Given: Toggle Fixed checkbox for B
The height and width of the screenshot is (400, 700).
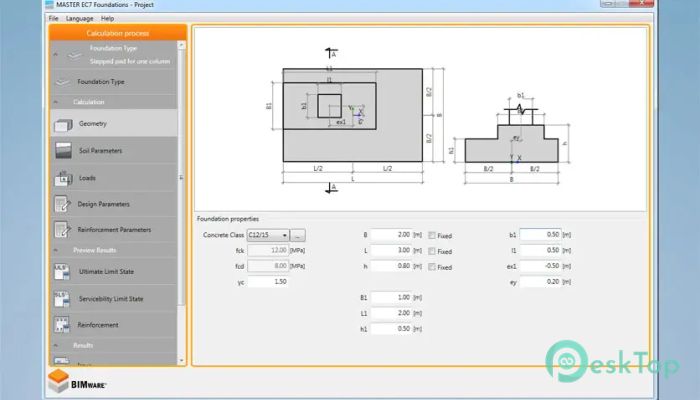Looking at the screenshot, I should [x=432, y=235].
